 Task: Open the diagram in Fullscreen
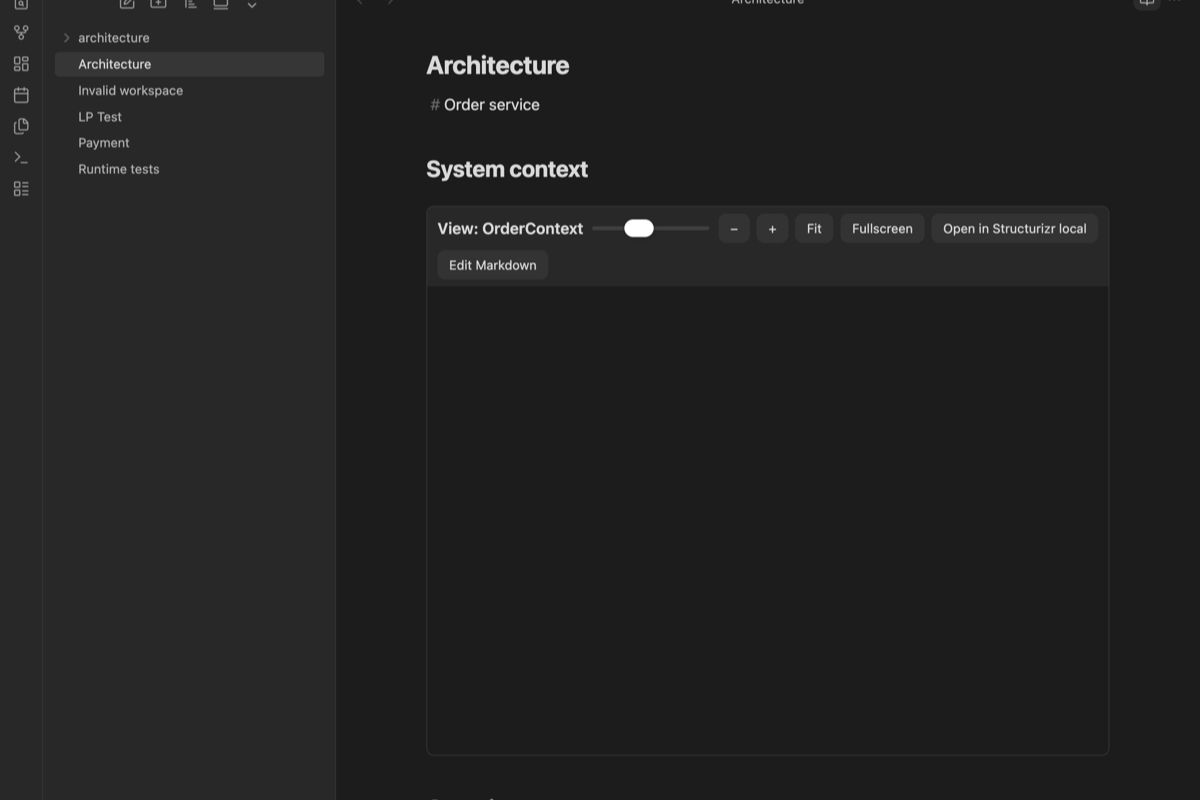point(882,229)
